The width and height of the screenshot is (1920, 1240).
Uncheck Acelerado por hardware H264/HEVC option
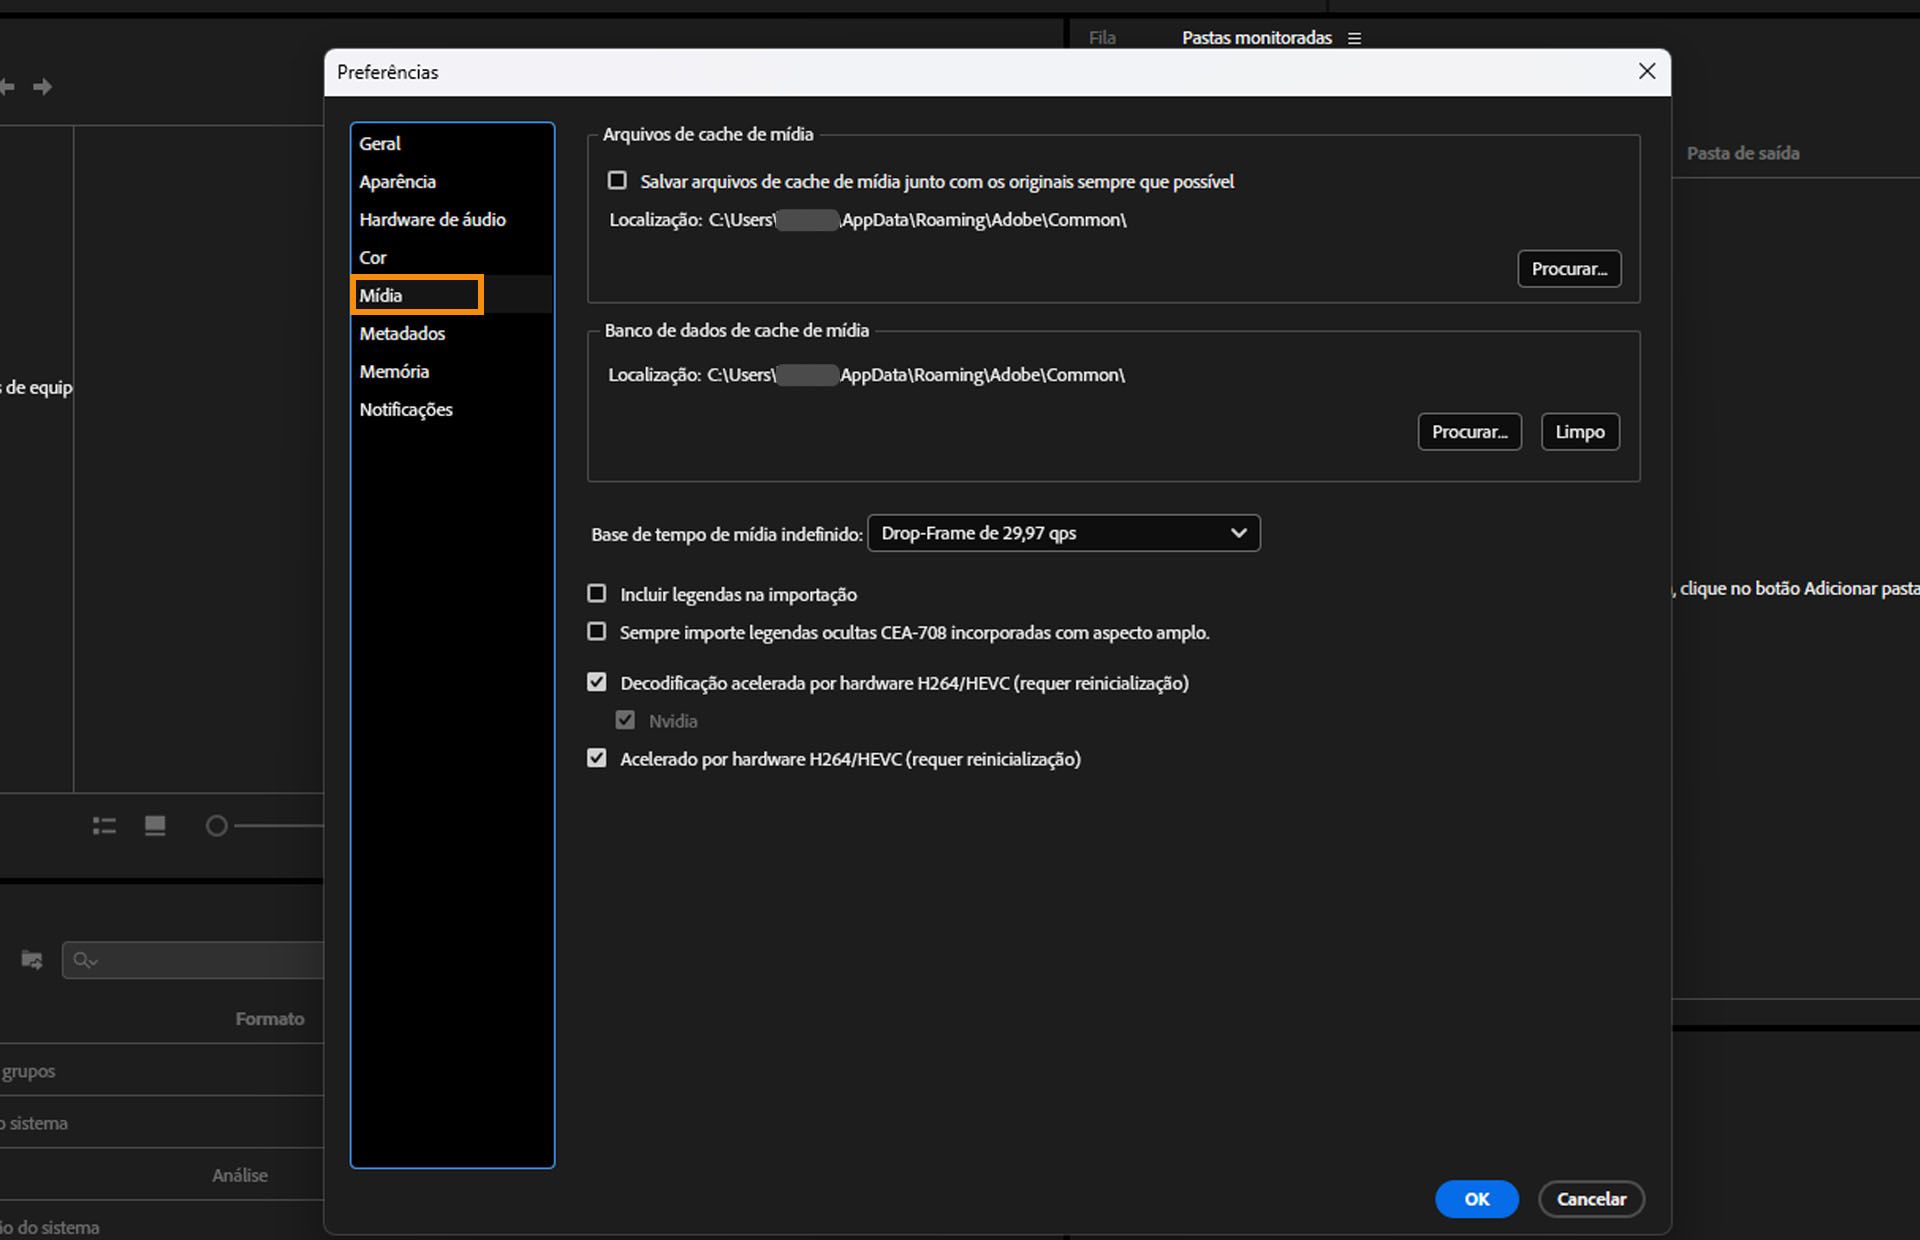597,759
